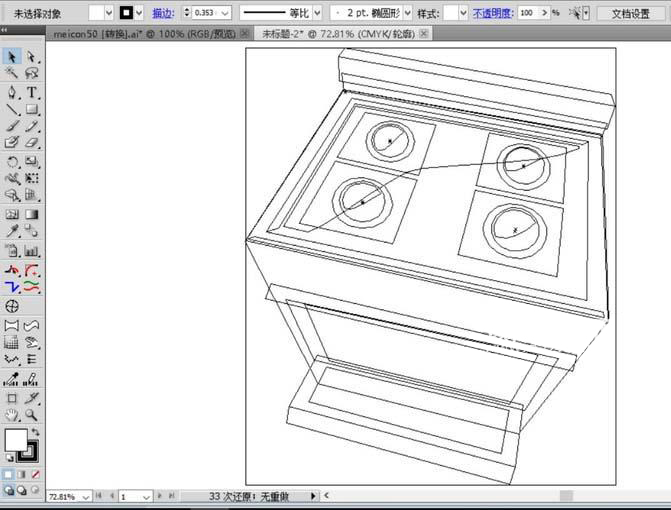Choose the Magic Wand tool
This screenshot has height=510, width=671.
click(x=12, y=73)
